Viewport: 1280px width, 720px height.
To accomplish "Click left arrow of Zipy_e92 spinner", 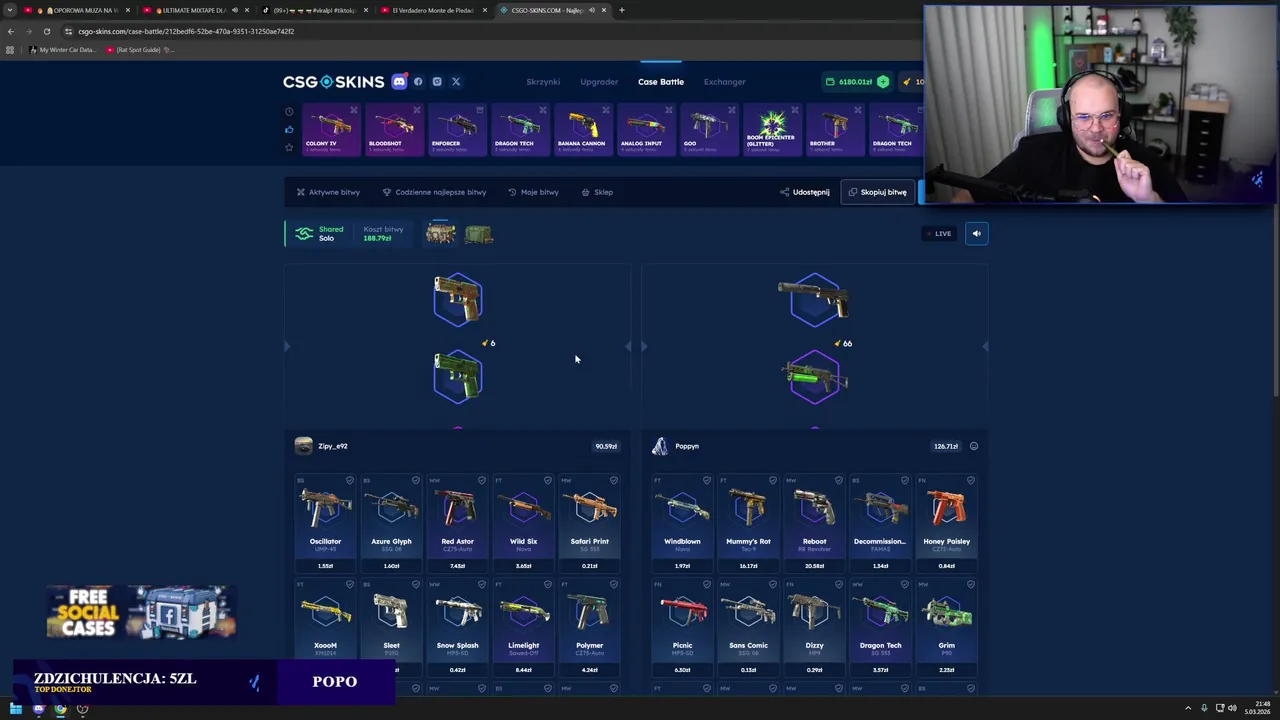I will click(287, 346).
